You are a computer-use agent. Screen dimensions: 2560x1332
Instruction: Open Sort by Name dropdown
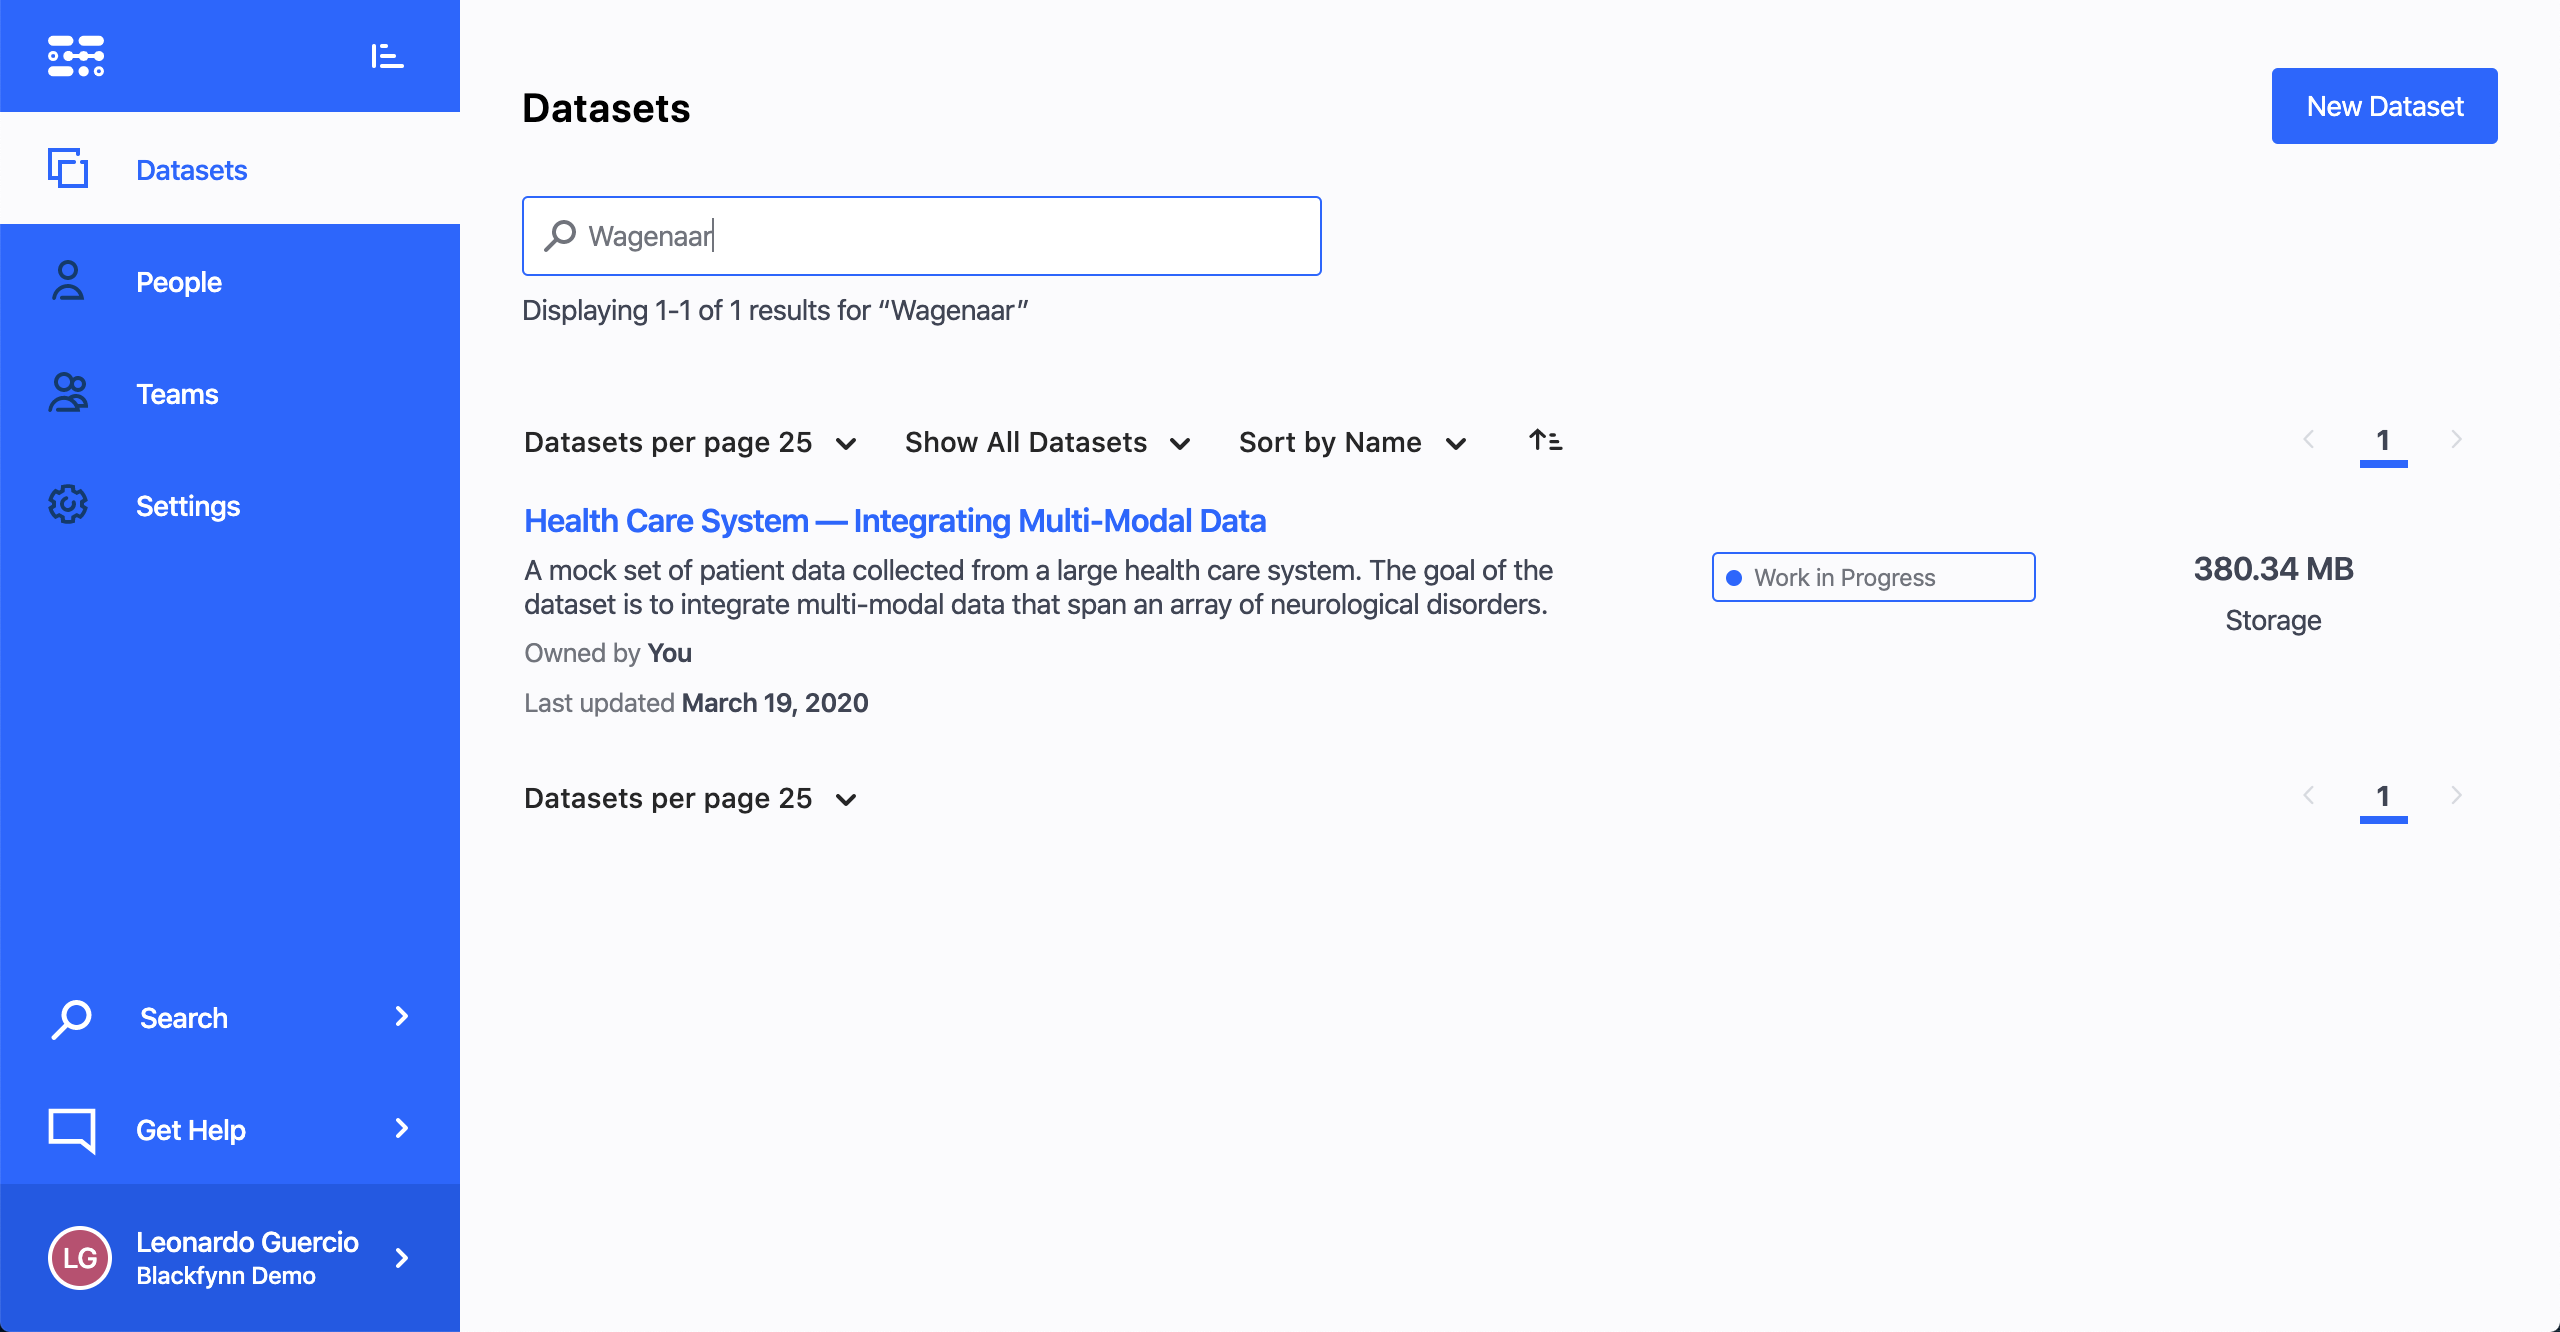point(1352,442)
